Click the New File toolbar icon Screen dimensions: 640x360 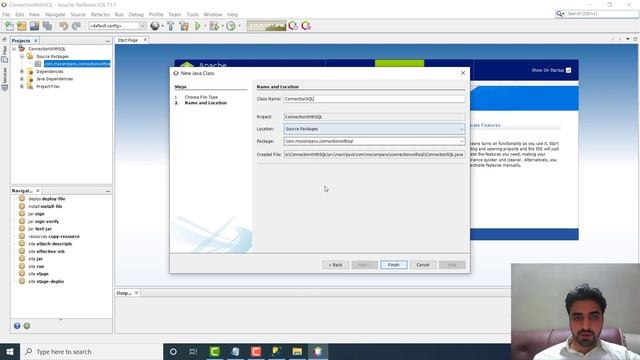[9, 26]
